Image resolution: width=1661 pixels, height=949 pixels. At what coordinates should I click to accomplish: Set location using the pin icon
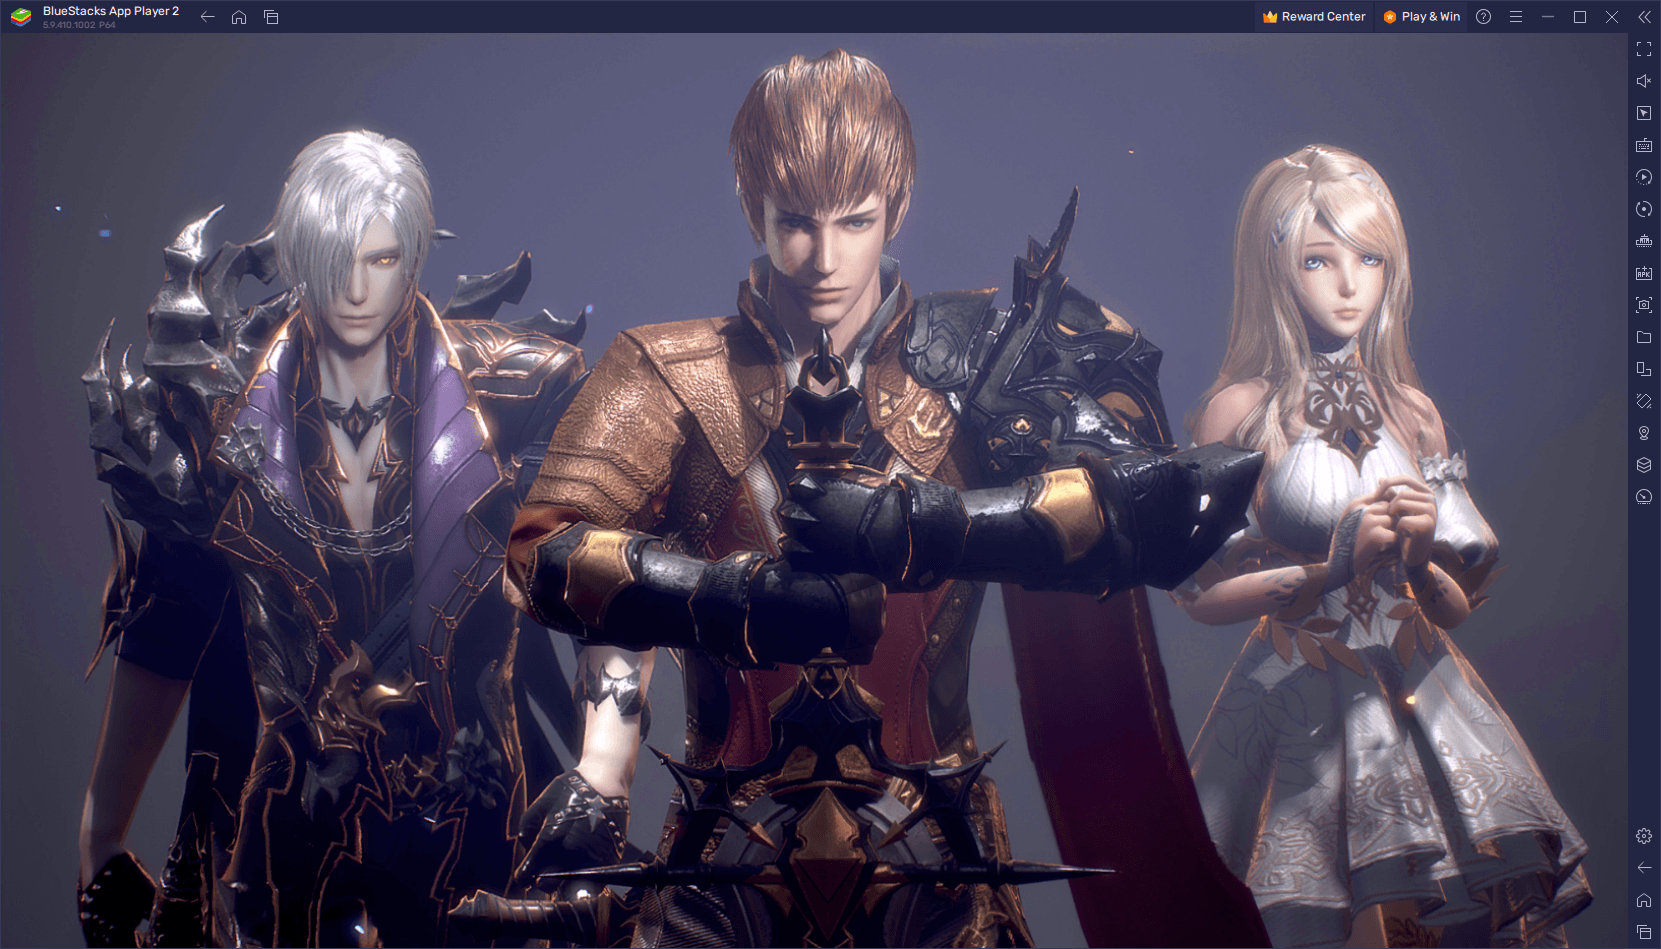[x=1644, y=433]
